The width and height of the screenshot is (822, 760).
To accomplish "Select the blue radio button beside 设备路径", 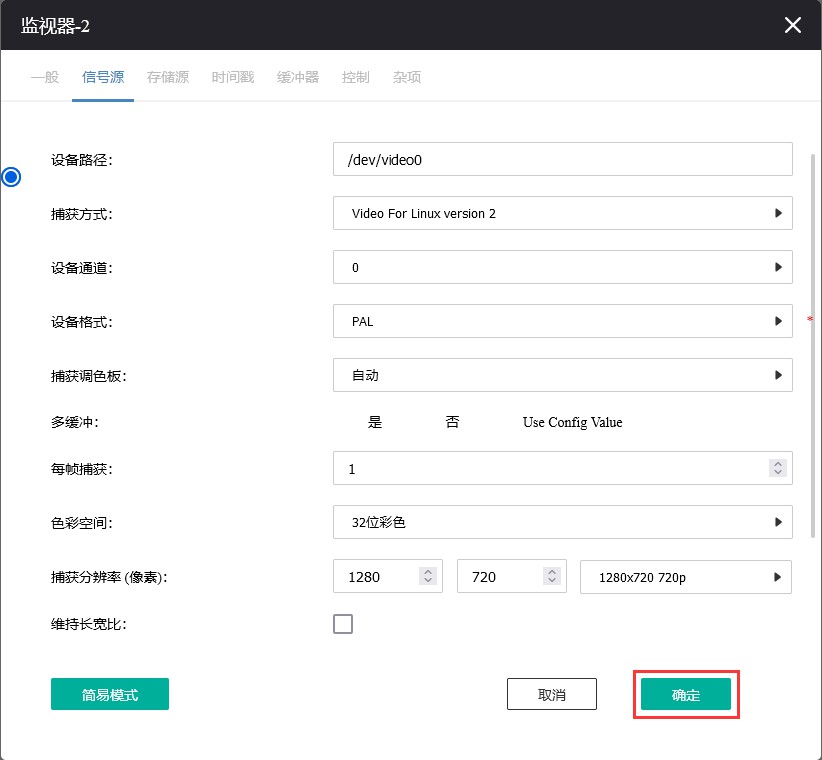I will click(x=11, y=177).
